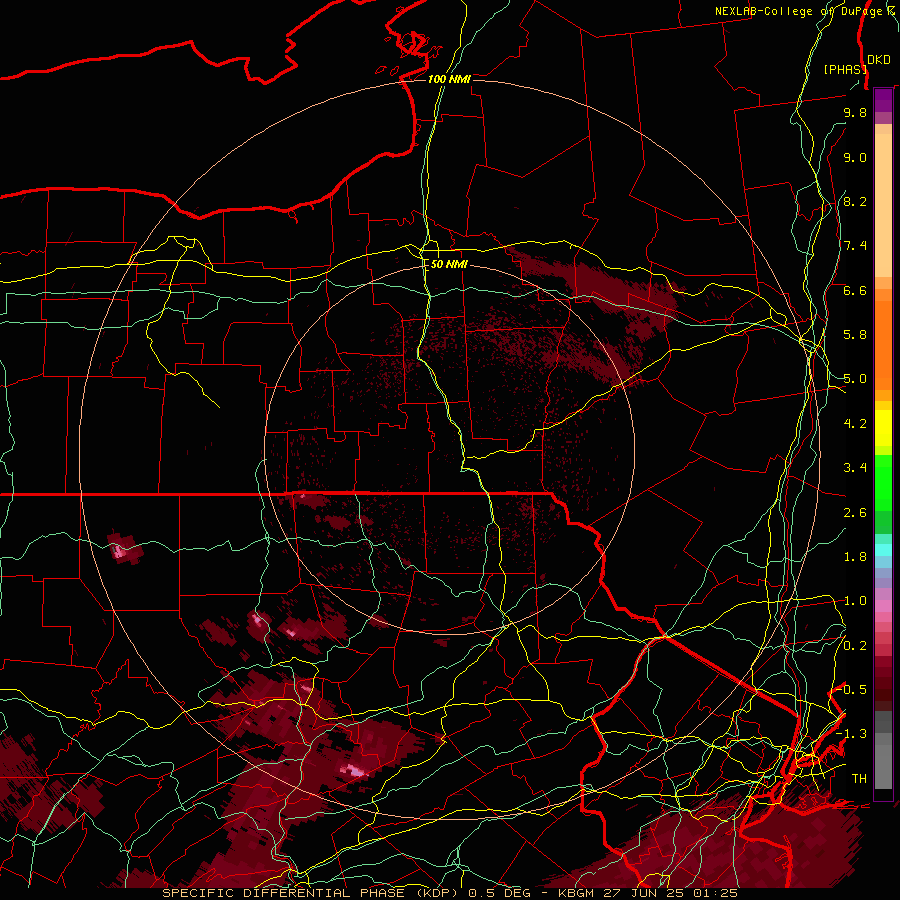This screenshot has height=900, width=900.
Task: Click the 9.0 value on color scale
Action: (855, 157)
